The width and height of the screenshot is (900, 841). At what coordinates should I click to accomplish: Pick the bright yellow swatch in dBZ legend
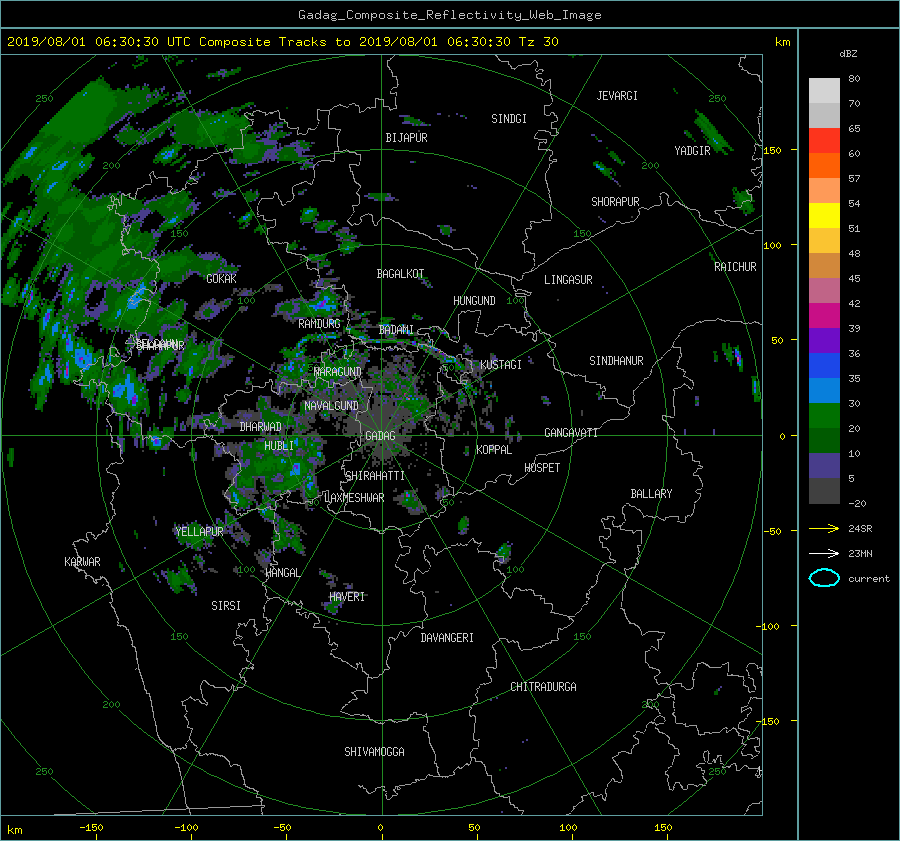(824, 216)
